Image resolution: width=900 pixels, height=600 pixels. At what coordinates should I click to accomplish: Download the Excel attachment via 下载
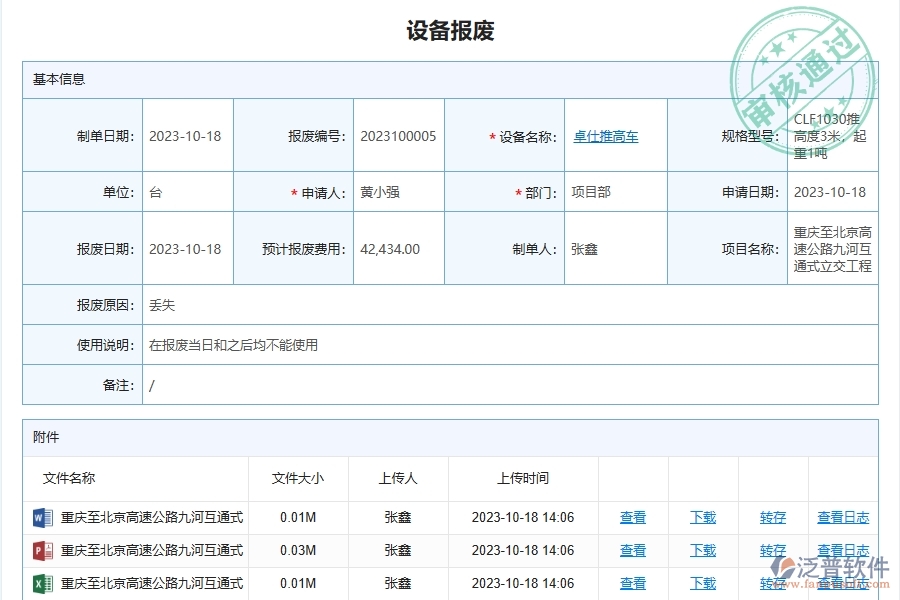click(703, 583)
